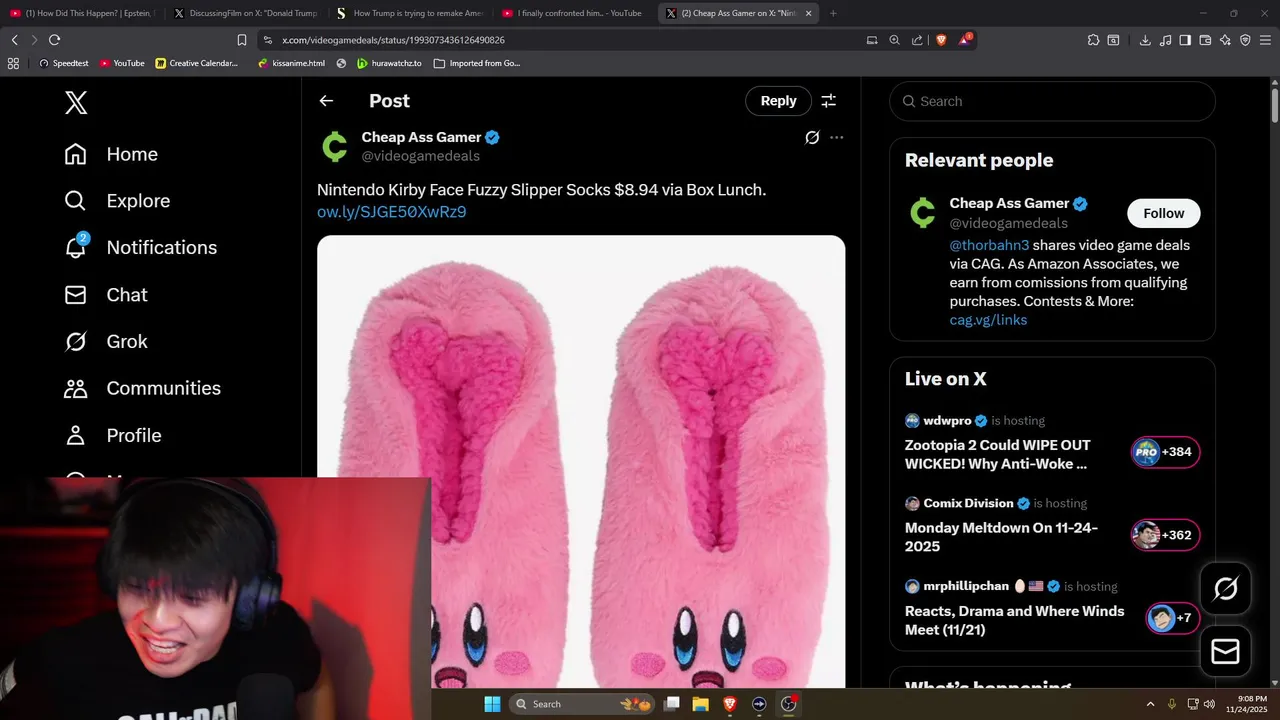The image size is (1280, 720).
Task: Open Profile in the sidebar
Action: [x=113, y=435]
